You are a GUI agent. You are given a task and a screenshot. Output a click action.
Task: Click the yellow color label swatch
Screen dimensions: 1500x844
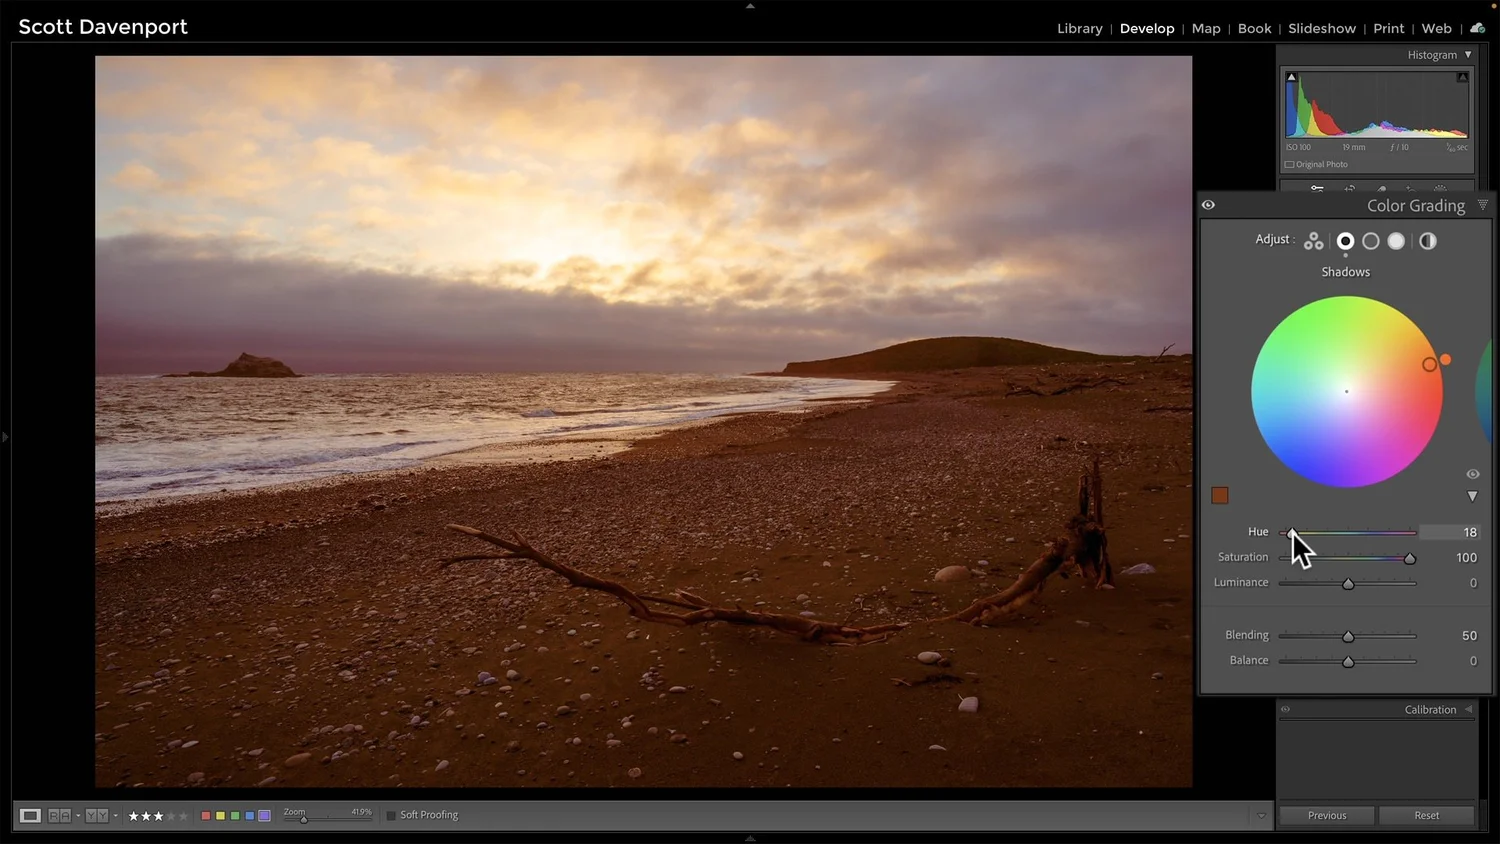pos(220,815)
